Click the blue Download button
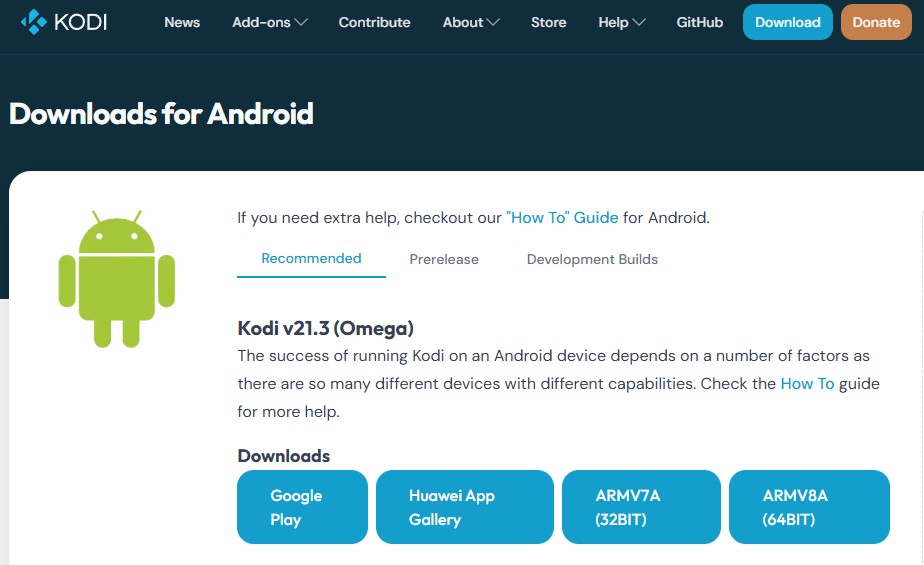Screen dimensions: 924x565 point(787,22)
